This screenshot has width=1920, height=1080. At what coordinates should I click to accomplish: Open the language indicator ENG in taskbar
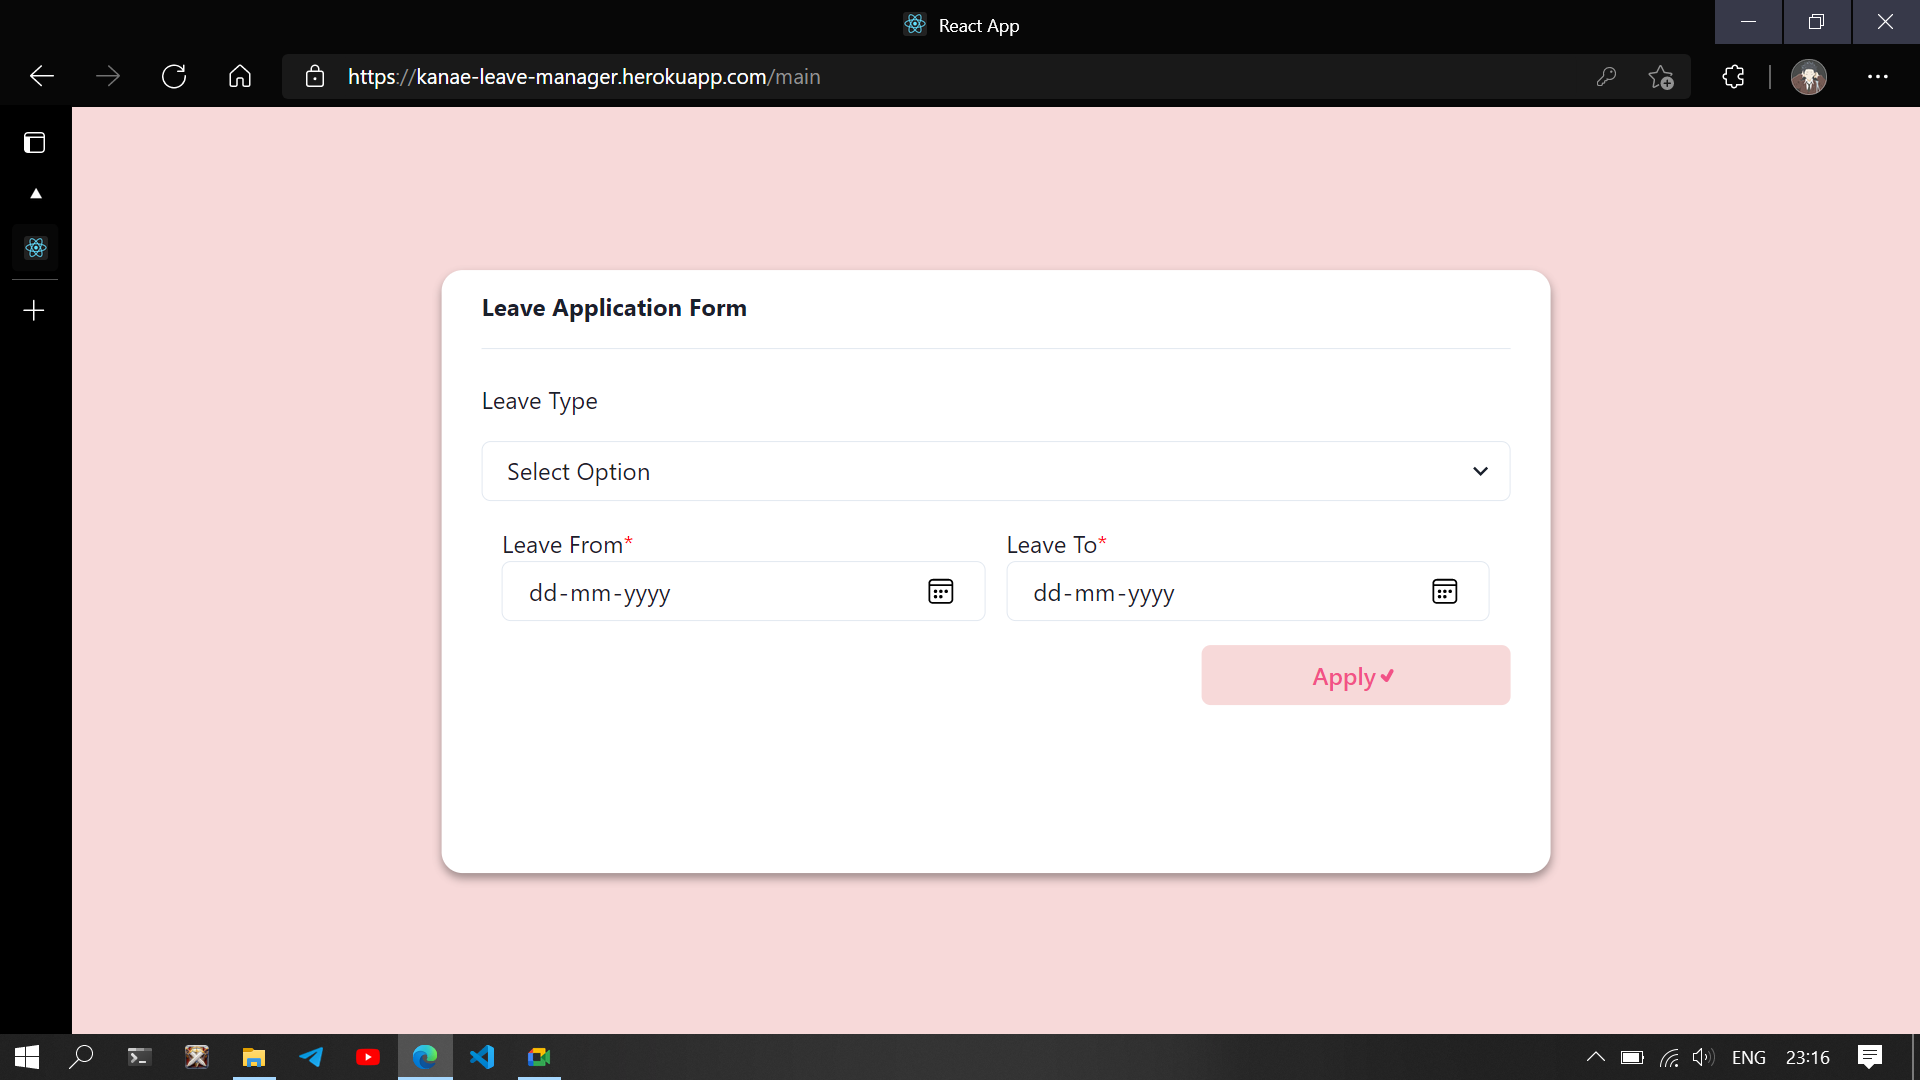(x=1749, y=1057)
